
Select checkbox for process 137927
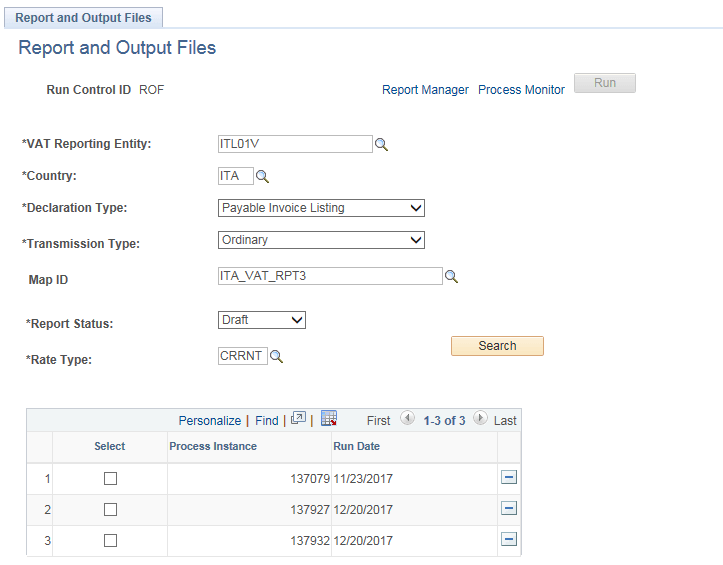110,510
